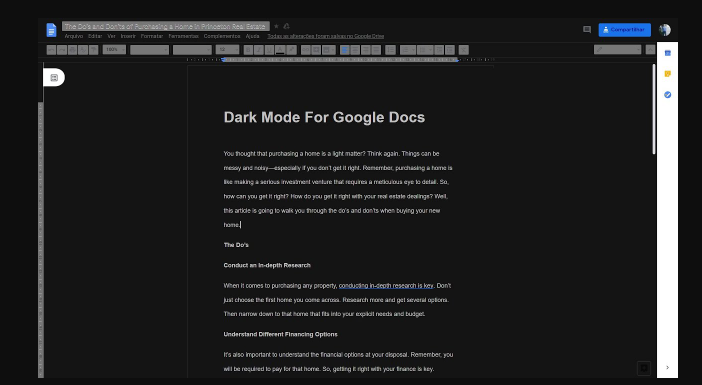Toggle underline formatting
Viewport: 702px width, 385px height.
pyautogui.click(x=269, y=50)
